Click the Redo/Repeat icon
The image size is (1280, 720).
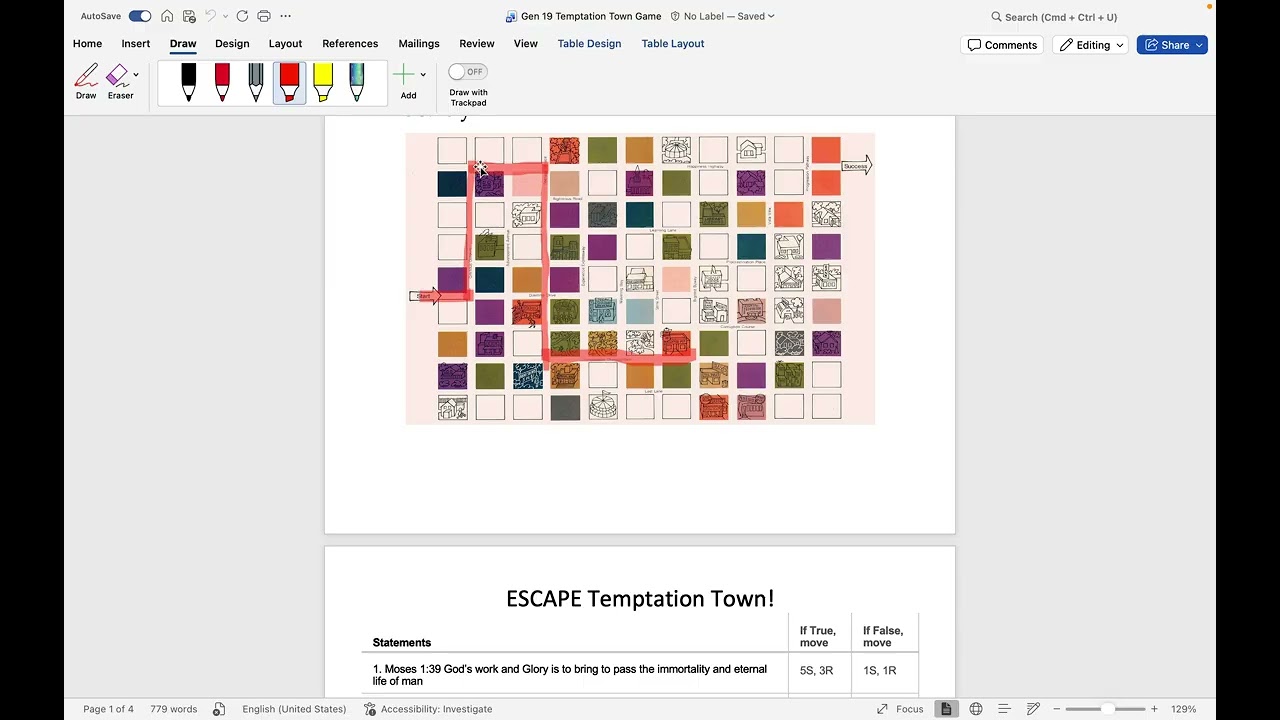(x=242, y=16)
